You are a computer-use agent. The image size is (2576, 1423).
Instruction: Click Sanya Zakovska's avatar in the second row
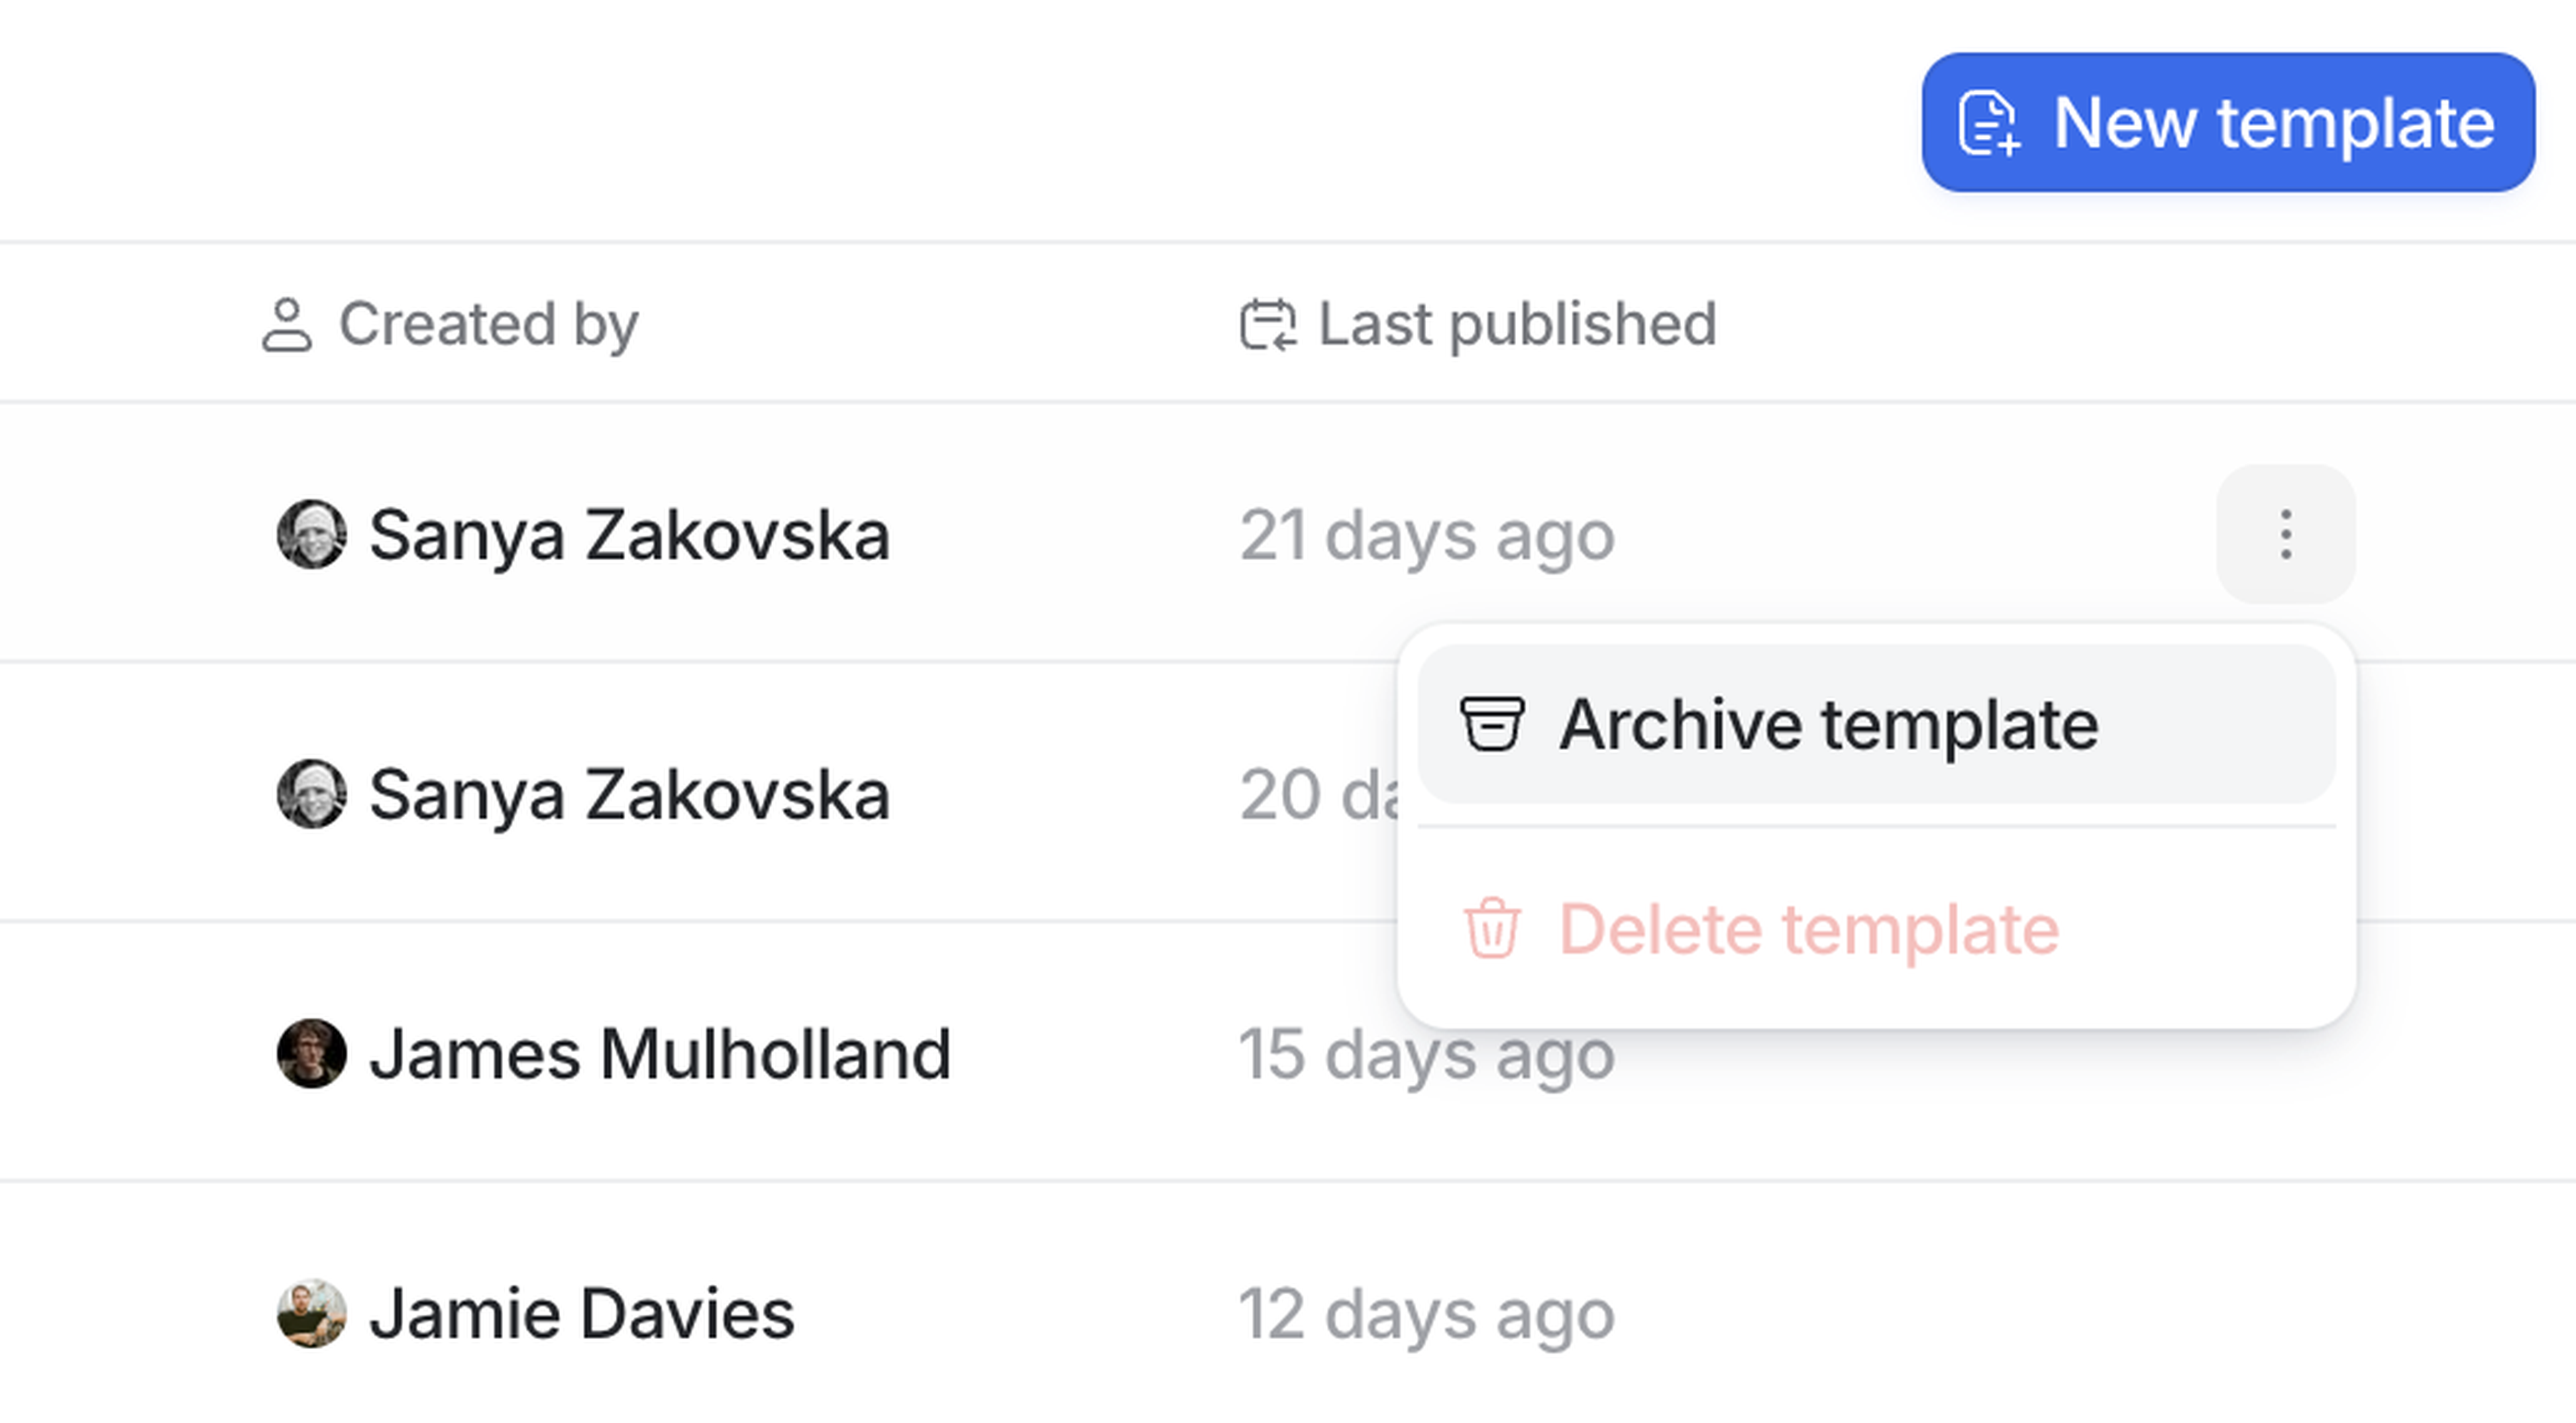click(x=312, y=794)
